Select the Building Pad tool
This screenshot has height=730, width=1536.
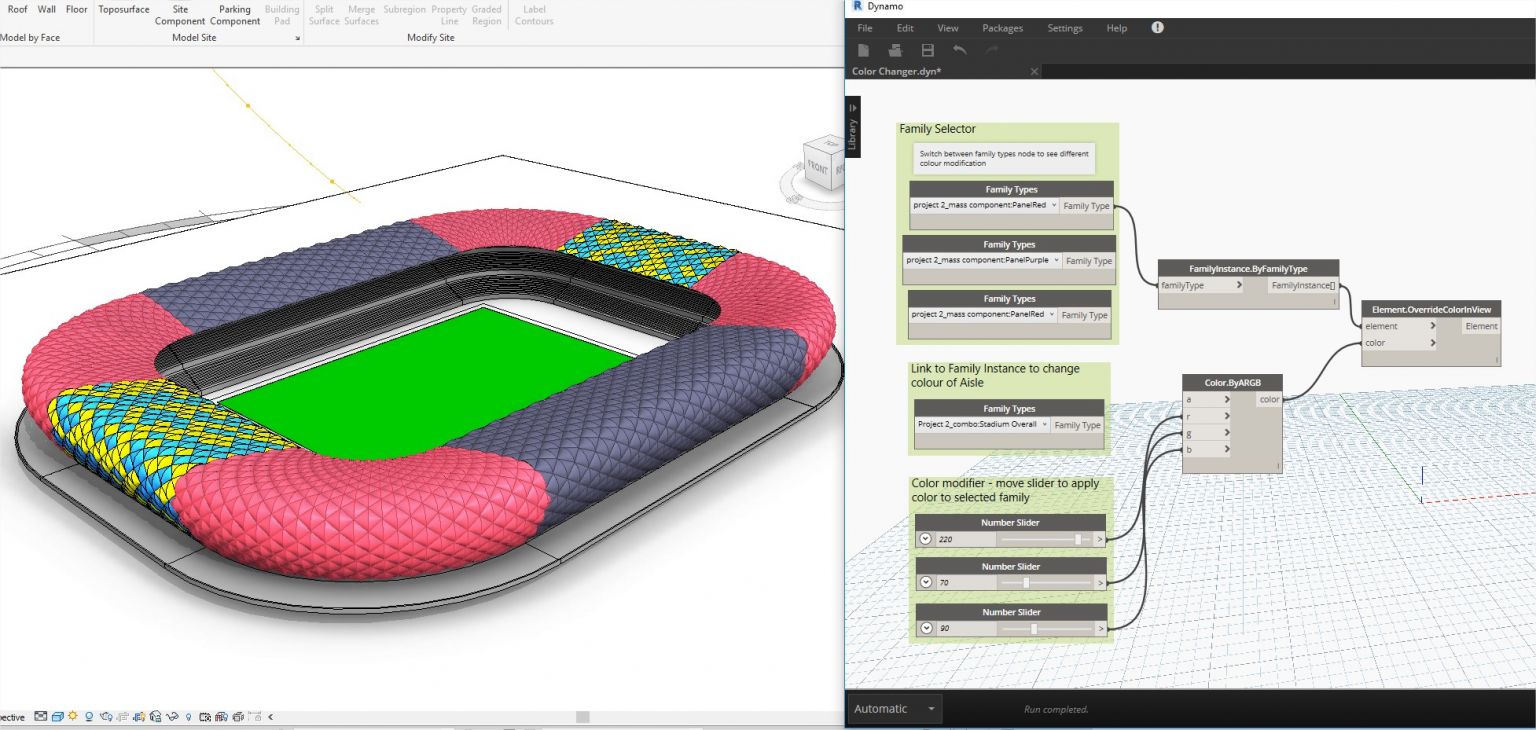point(282,14)
